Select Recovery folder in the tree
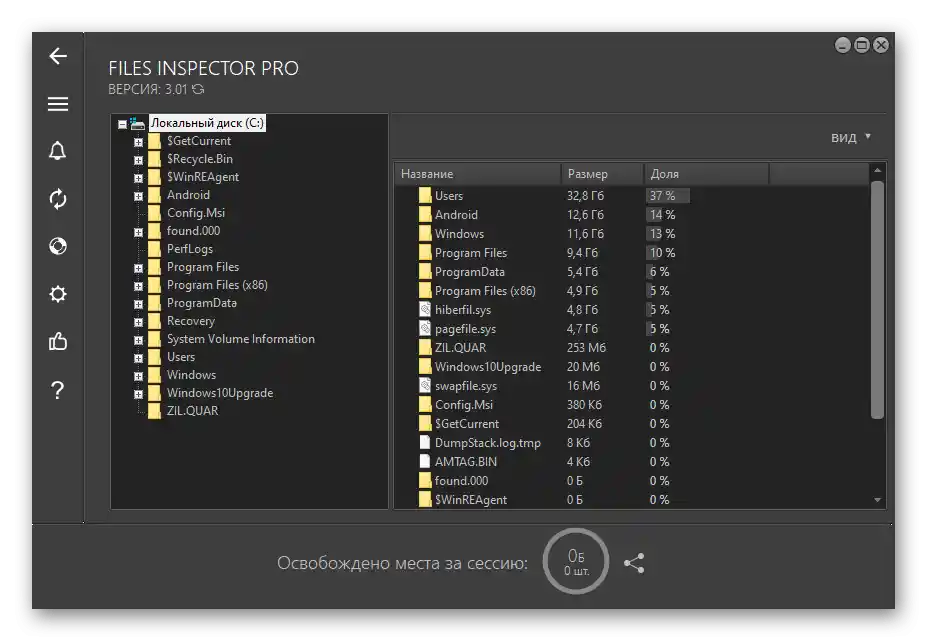This screenshot has height=641, width=927. pos(191,321)
